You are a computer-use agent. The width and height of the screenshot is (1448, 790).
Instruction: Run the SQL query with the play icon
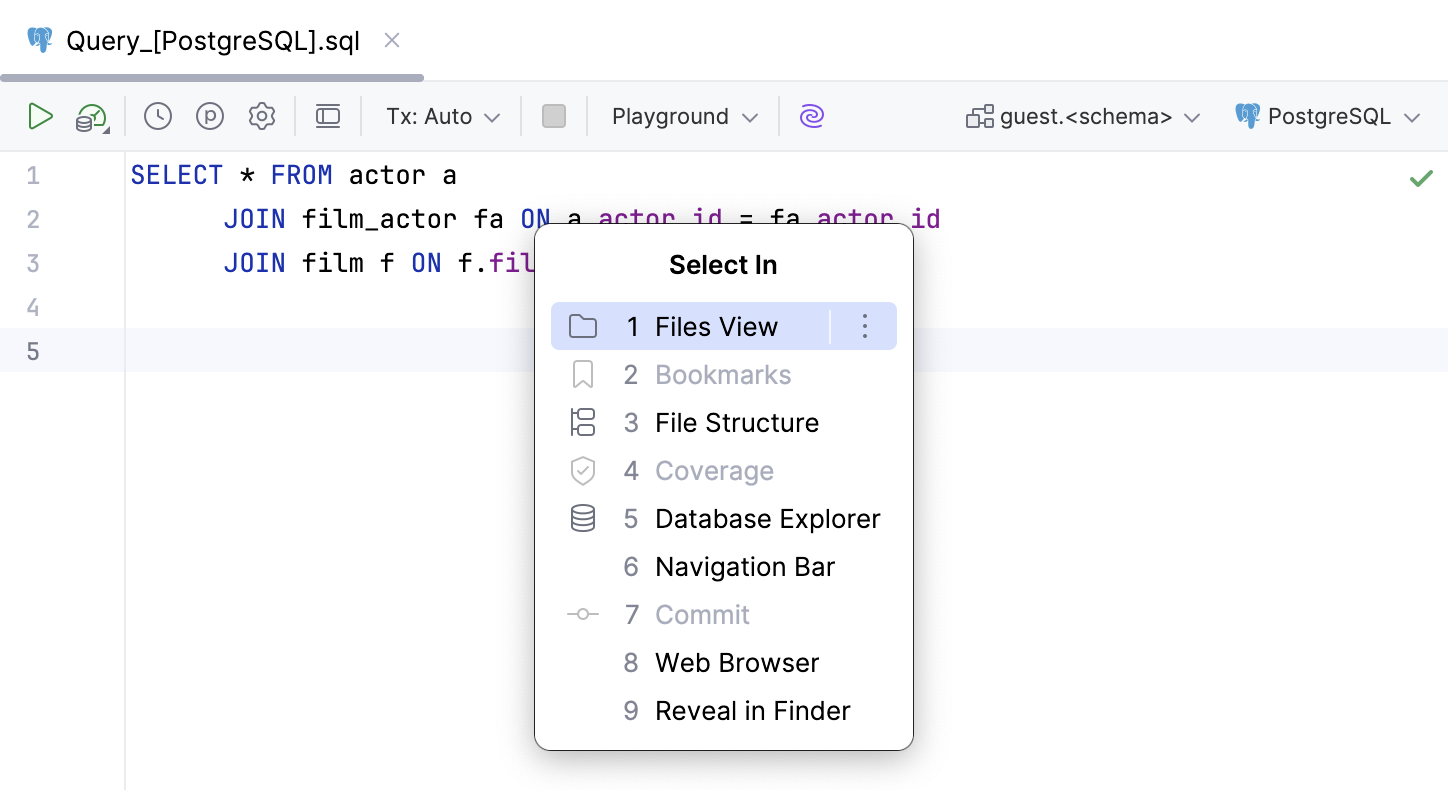41,116
